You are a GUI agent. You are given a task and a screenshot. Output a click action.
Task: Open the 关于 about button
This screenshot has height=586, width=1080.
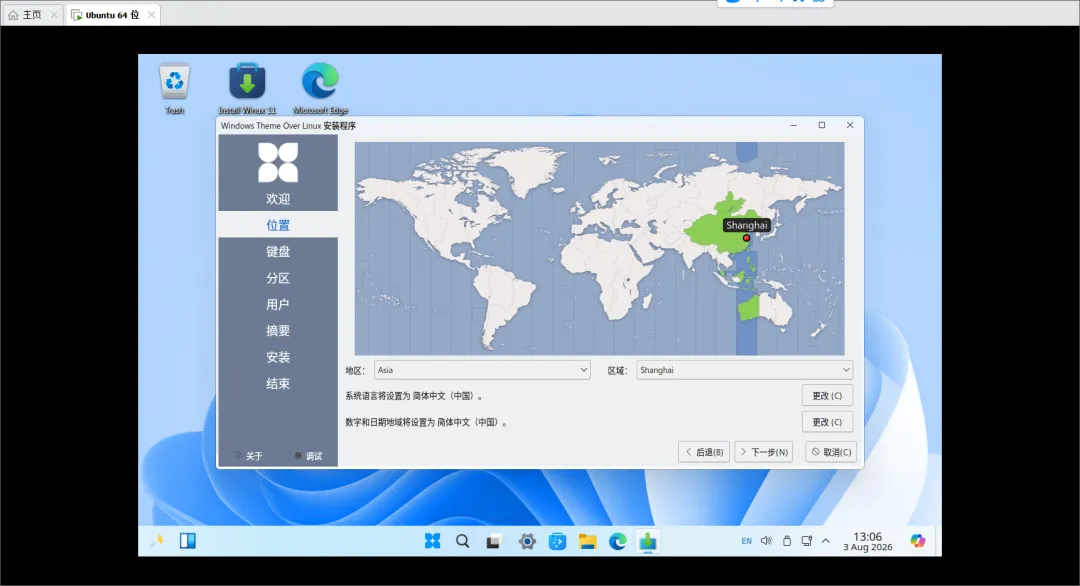coord(249,456)
